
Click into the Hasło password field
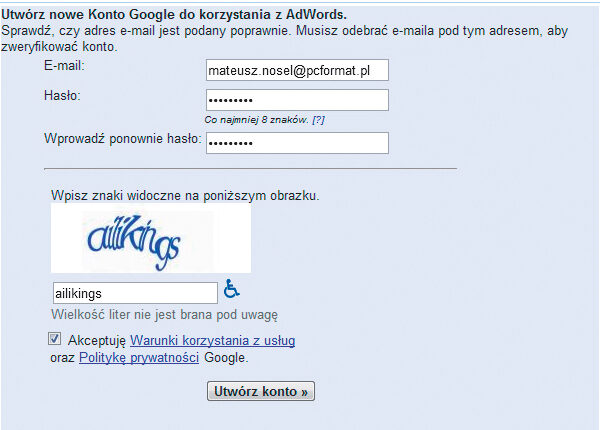[296, 100]
